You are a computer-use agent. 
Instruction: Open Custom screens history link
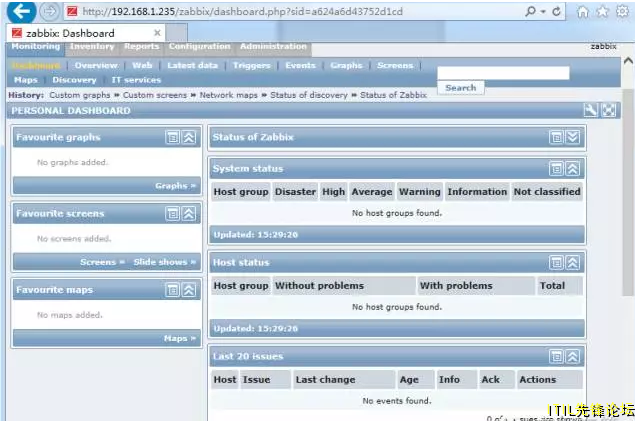point(155,95)
